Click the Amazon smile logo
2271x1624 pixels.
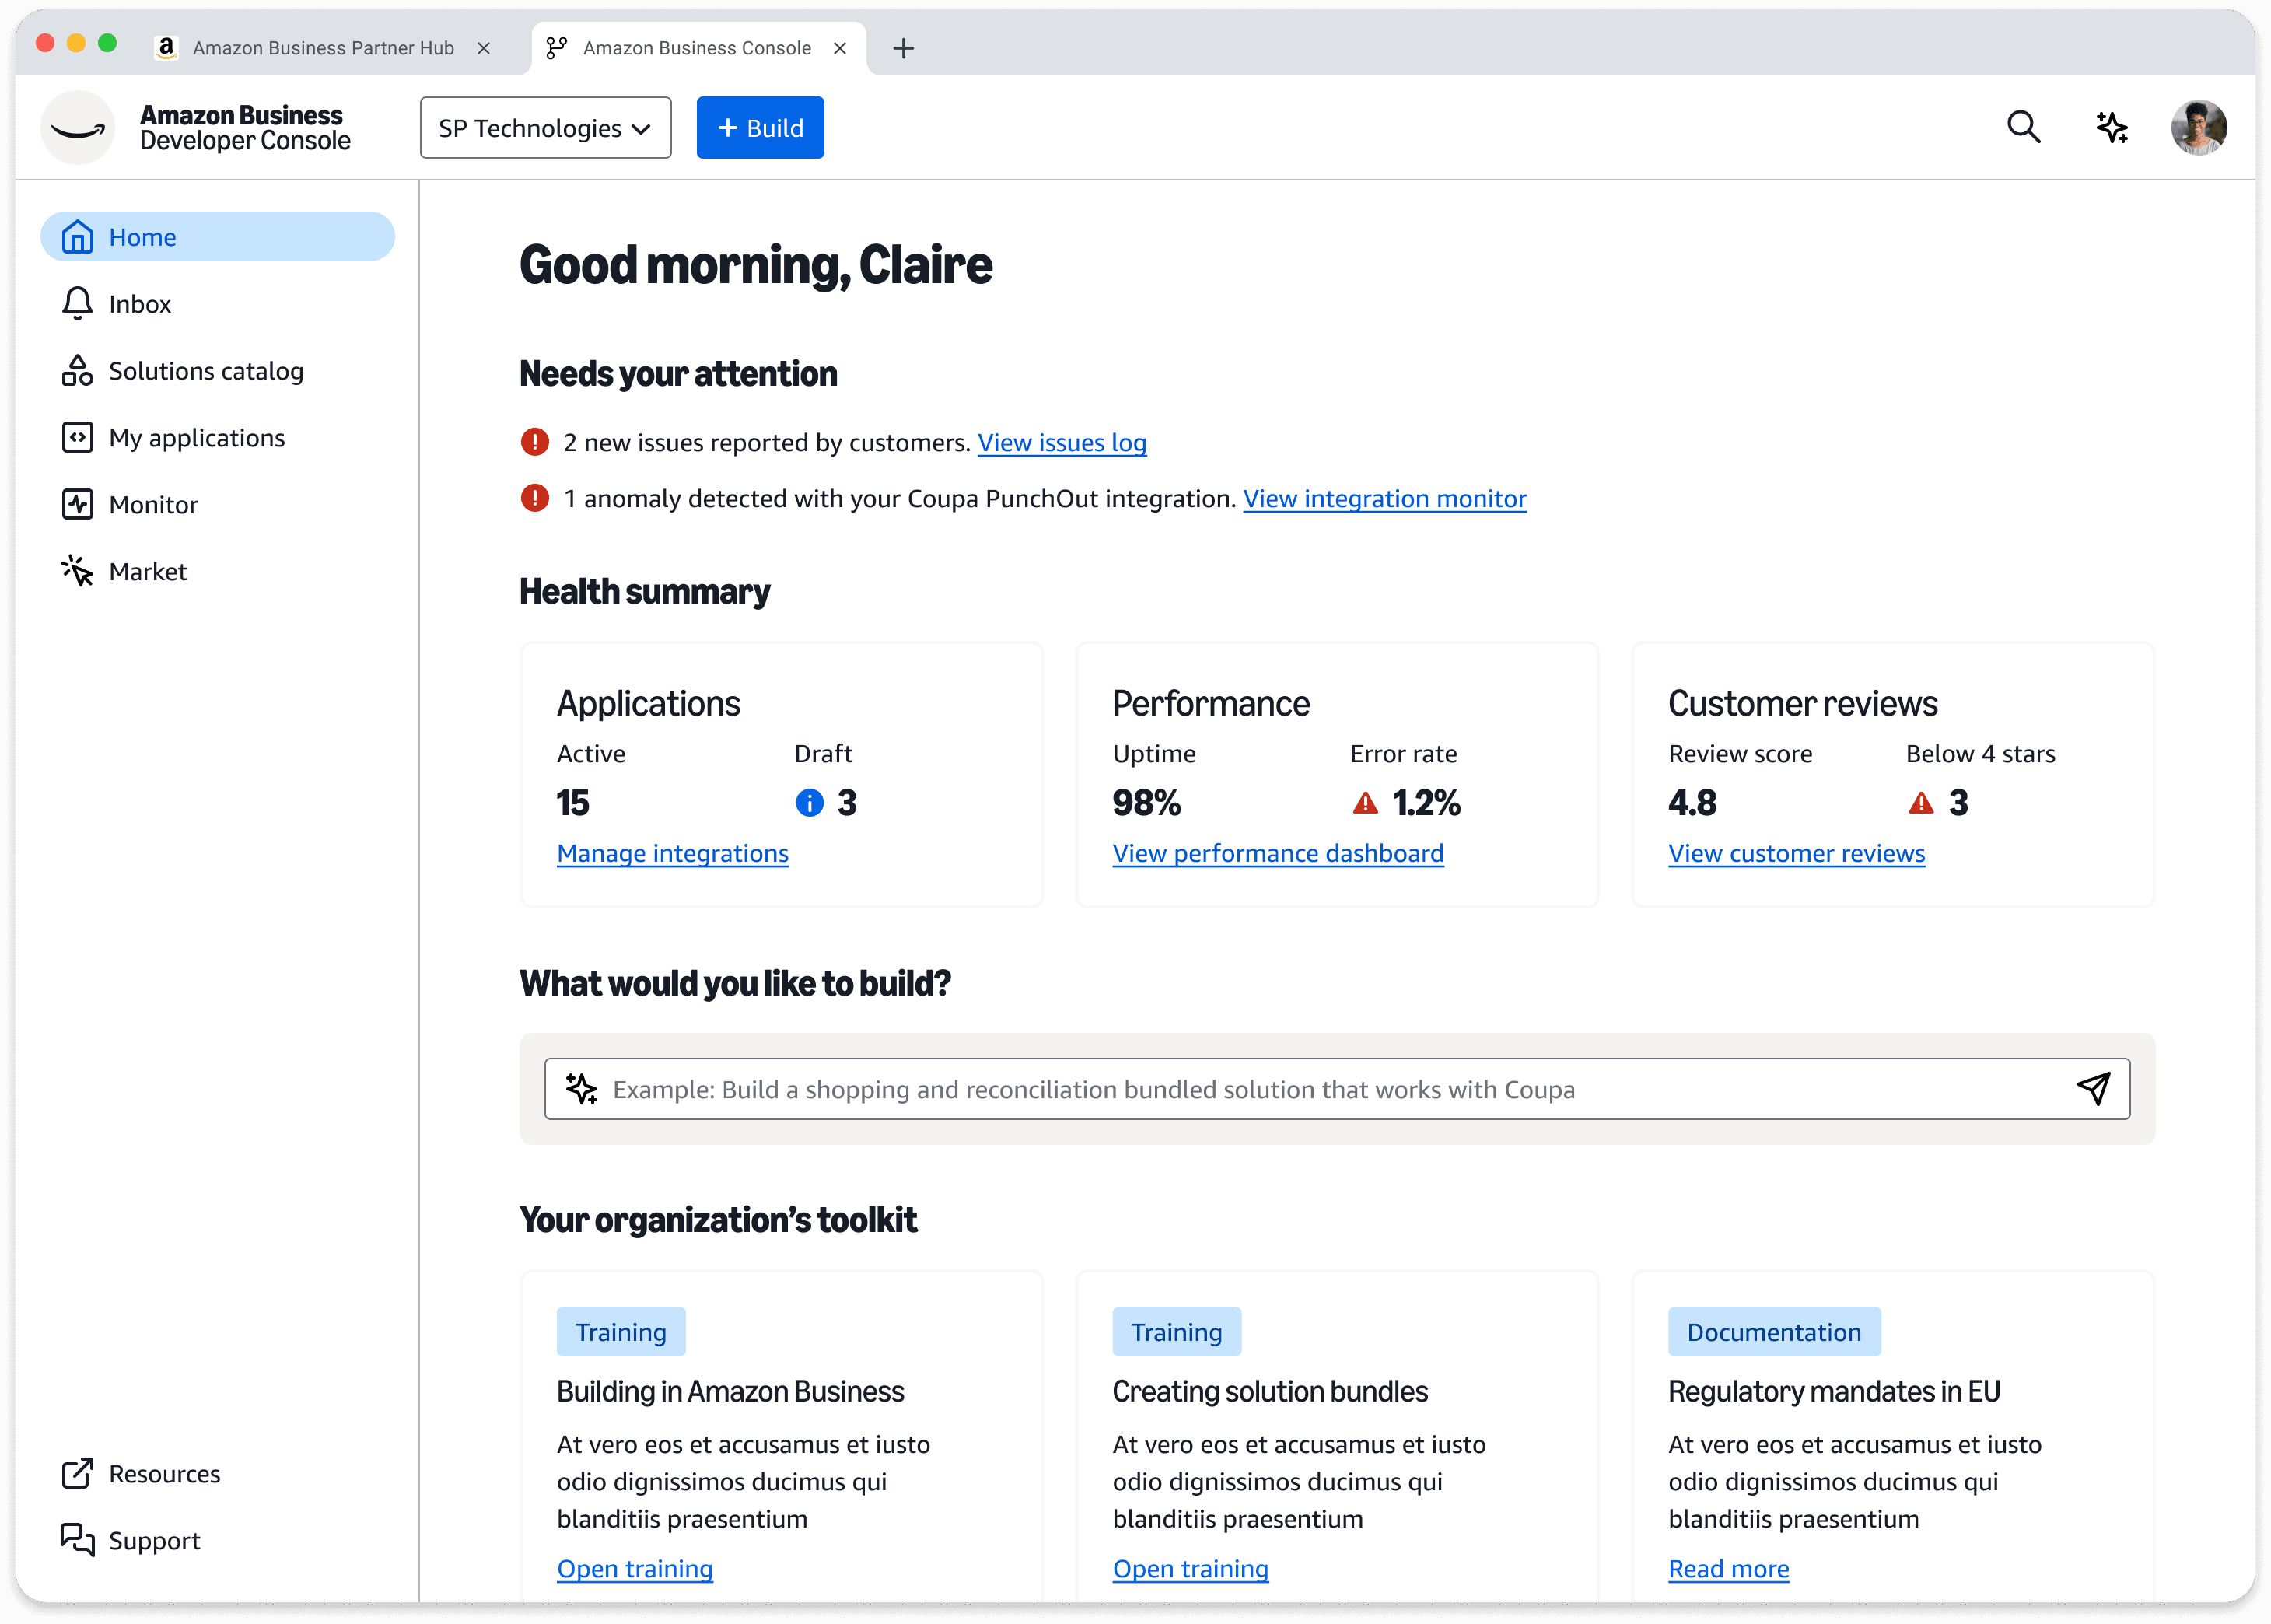coord(78,128)
